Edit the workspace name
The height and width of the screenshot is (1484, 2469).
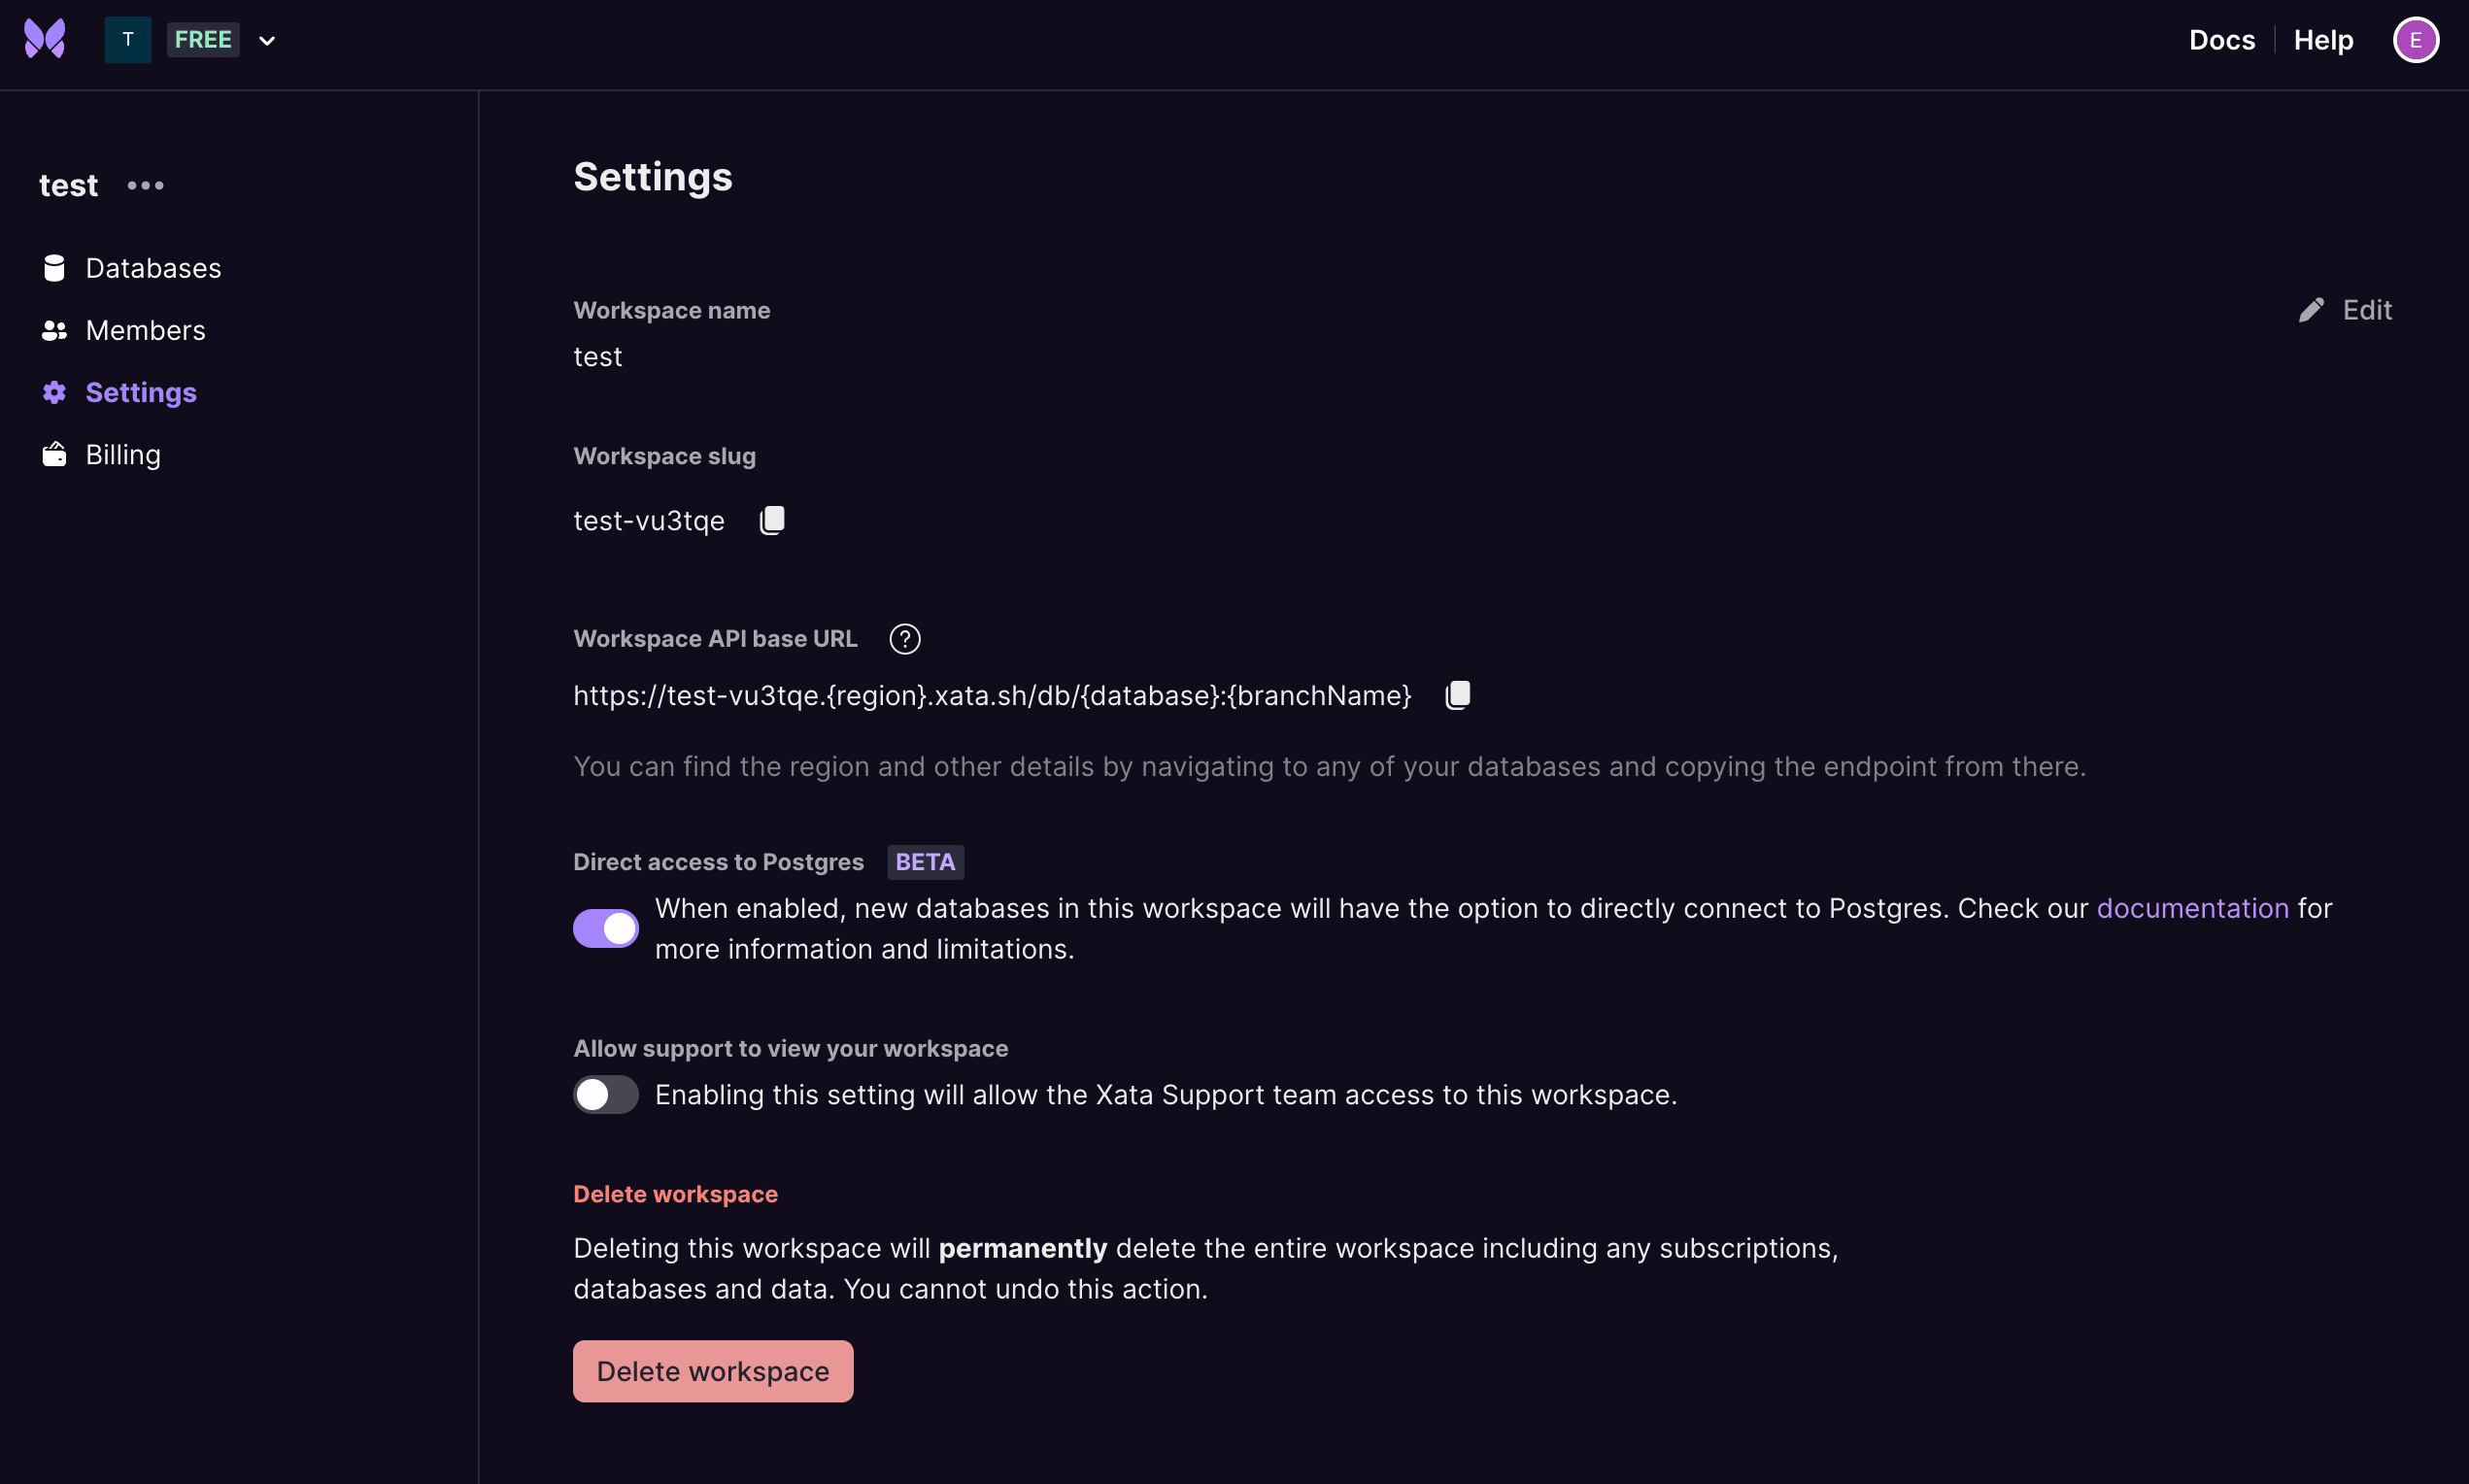2343,310
